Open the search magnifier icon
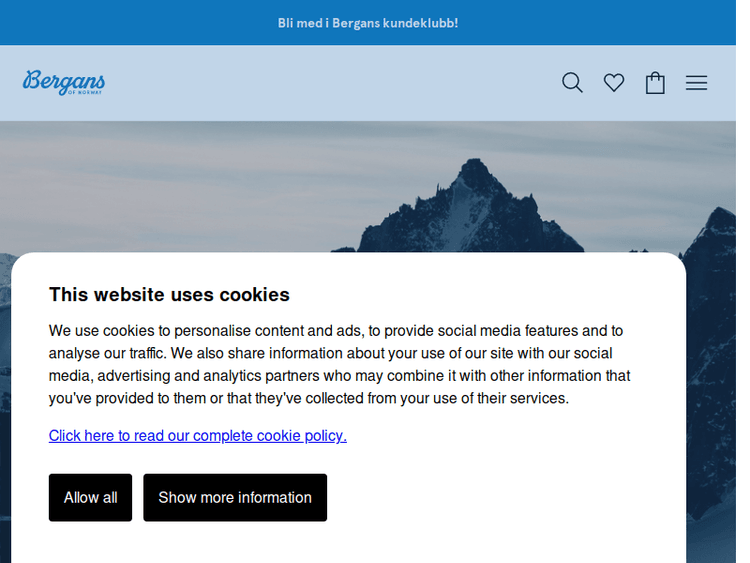Viewport: 750px width, 563px height. [x=572, y=83]
